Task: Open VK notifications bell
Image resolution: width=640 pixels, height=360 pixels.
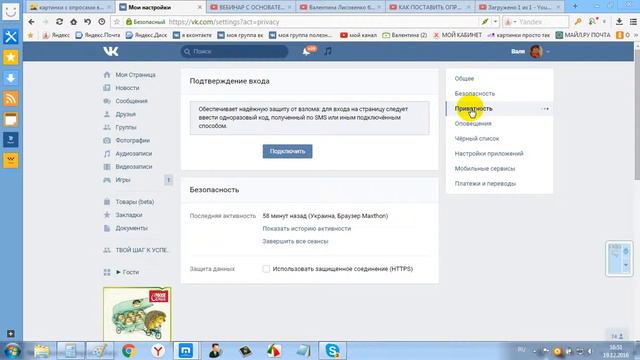Action: click(x=307, y=51)
